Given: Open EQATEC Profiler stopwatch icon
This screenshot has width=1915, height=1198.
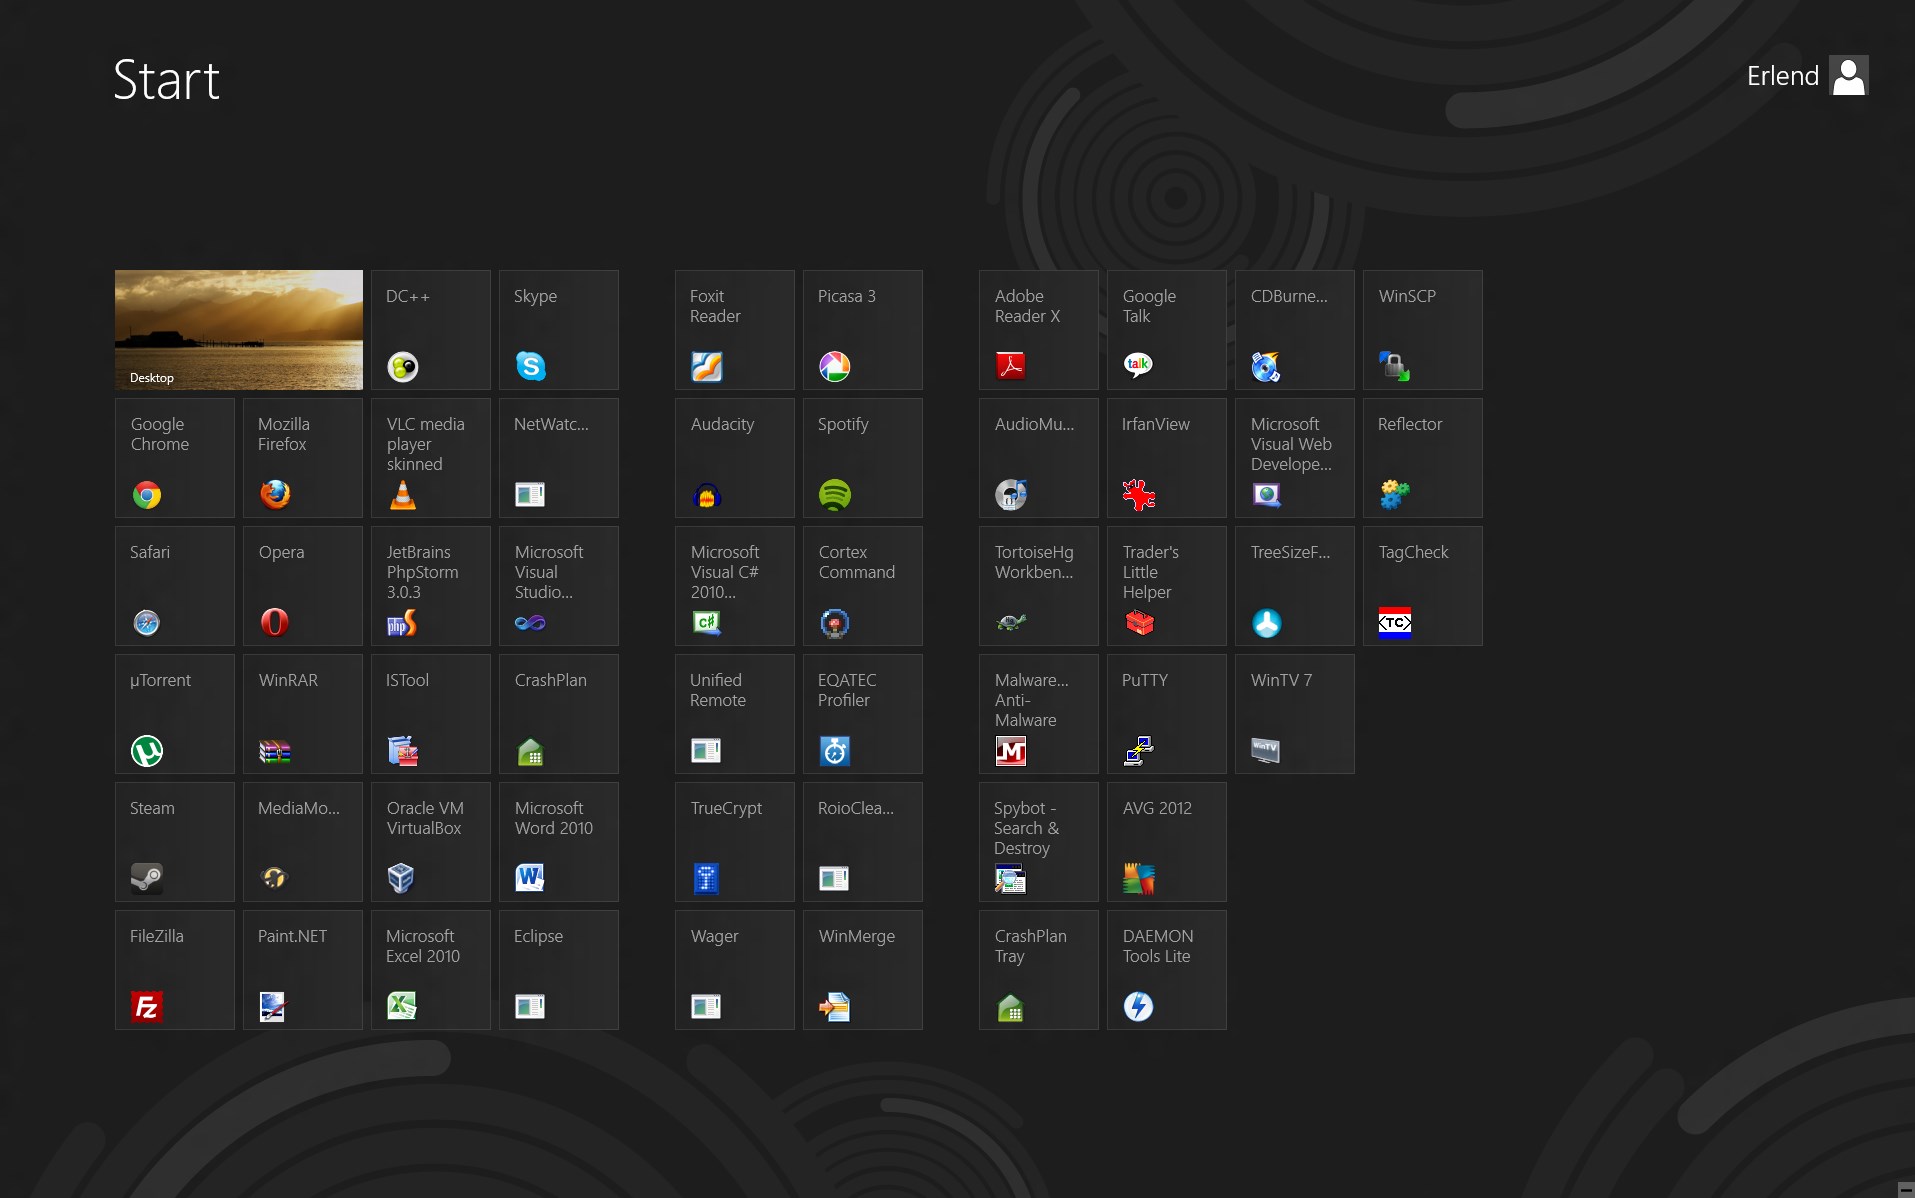Looking at the screenshot, I should point(835,751).
